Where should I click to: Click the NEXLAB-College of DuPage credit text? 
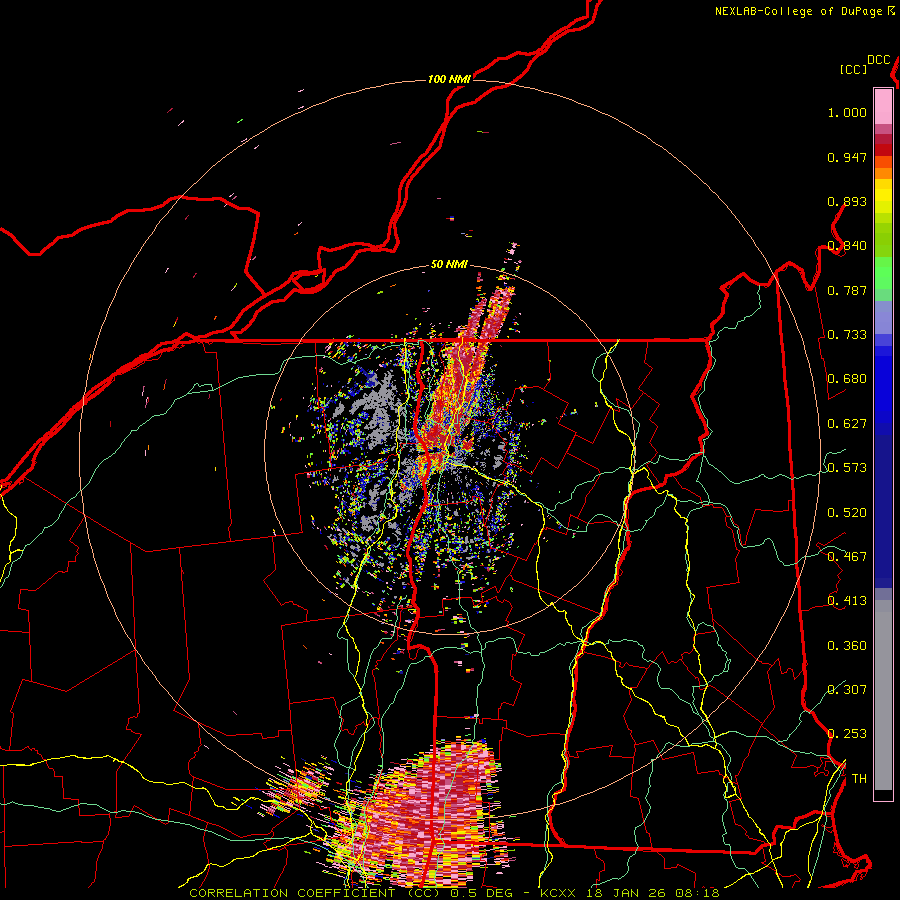[798, 11]
